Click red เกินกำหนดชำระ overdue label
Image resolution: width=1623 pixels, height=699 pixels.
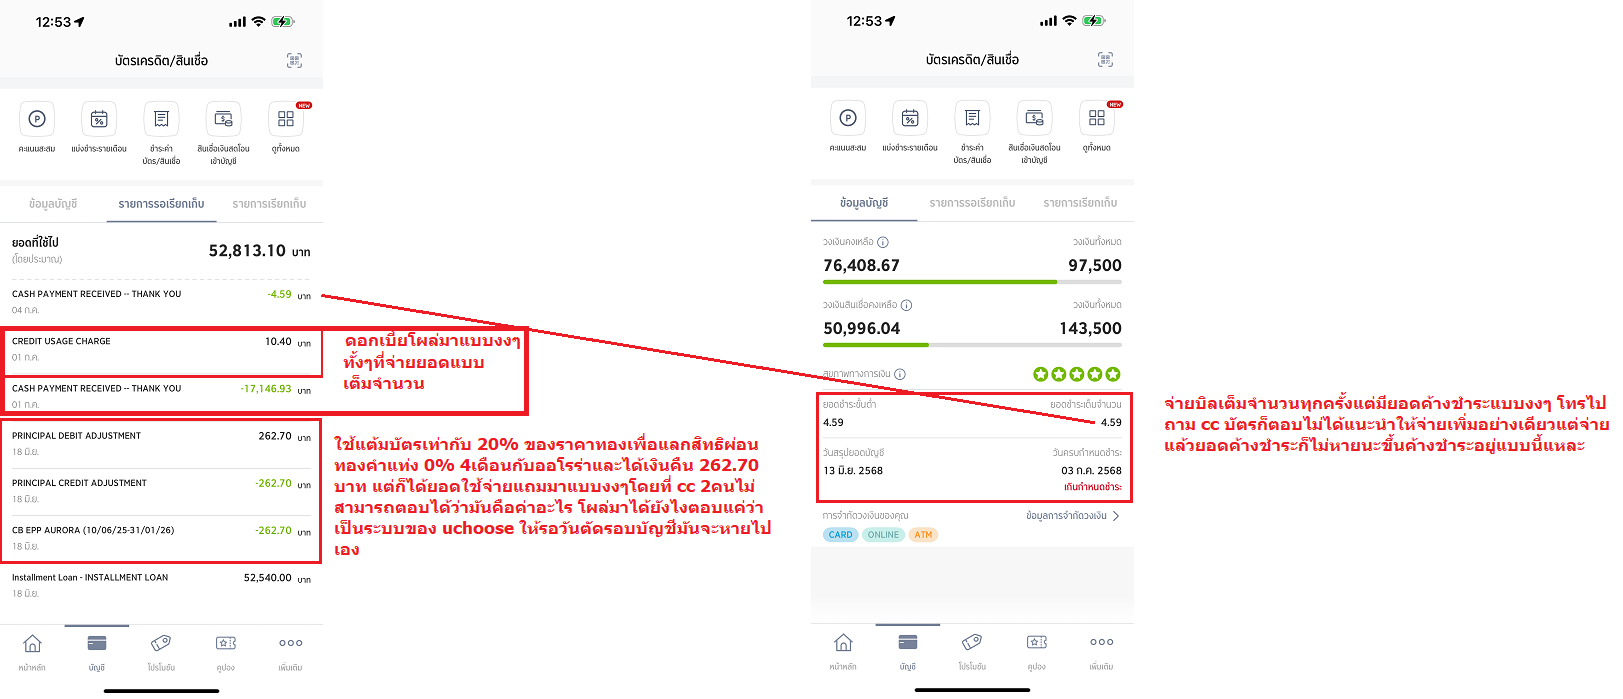click(x=1092, y=487)
